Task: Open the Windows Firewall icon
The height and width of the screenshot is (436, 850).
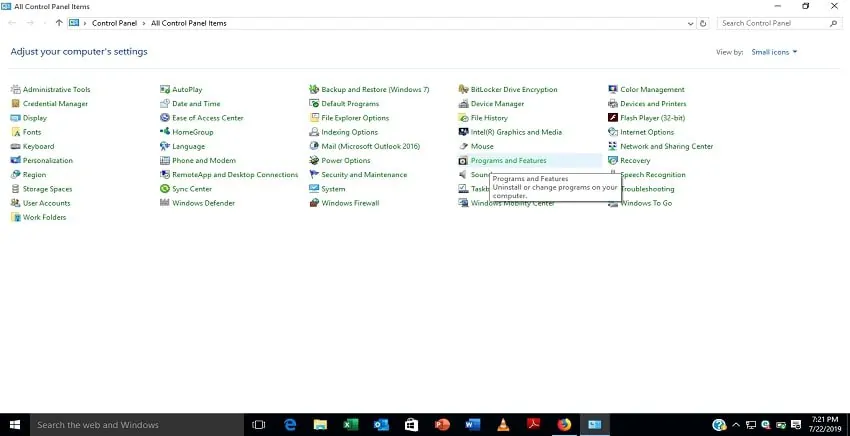Action: point(314,203)
